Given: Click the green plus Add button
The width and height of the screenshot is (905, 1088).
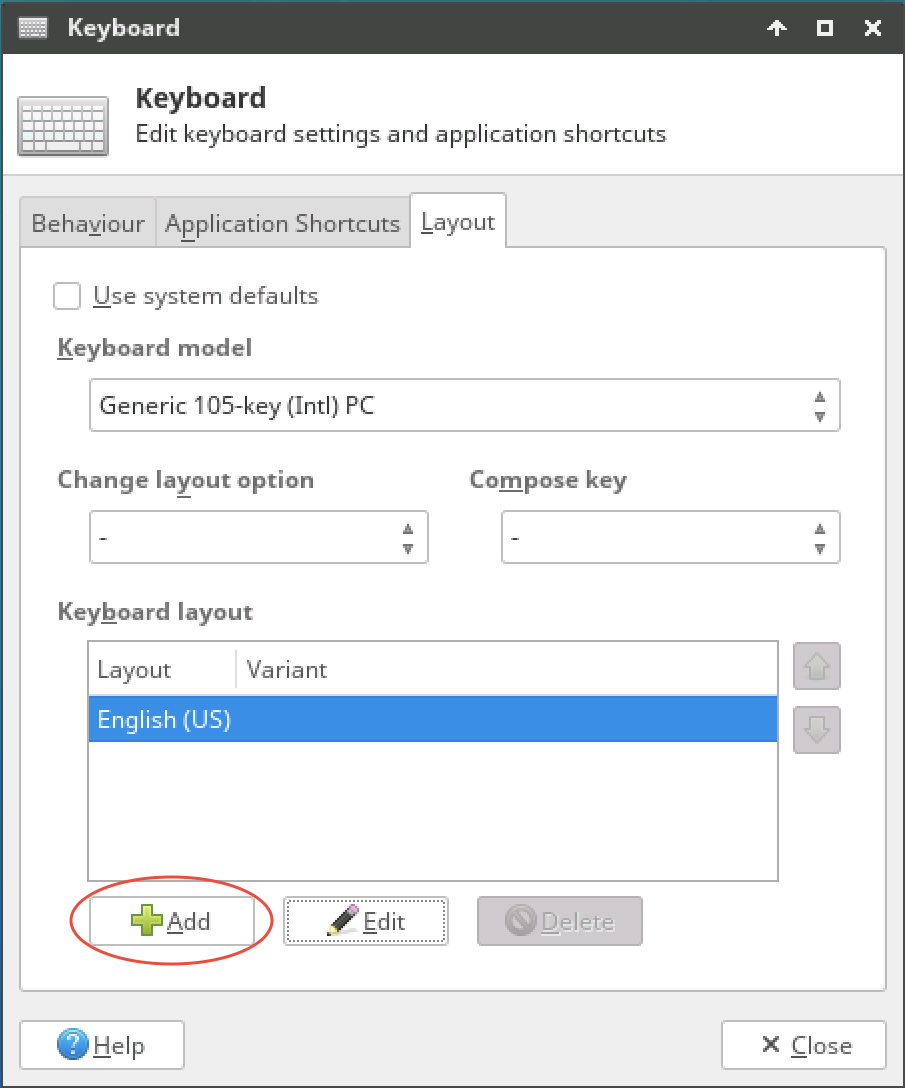Looking at the screenshot, I should [171, 921].
